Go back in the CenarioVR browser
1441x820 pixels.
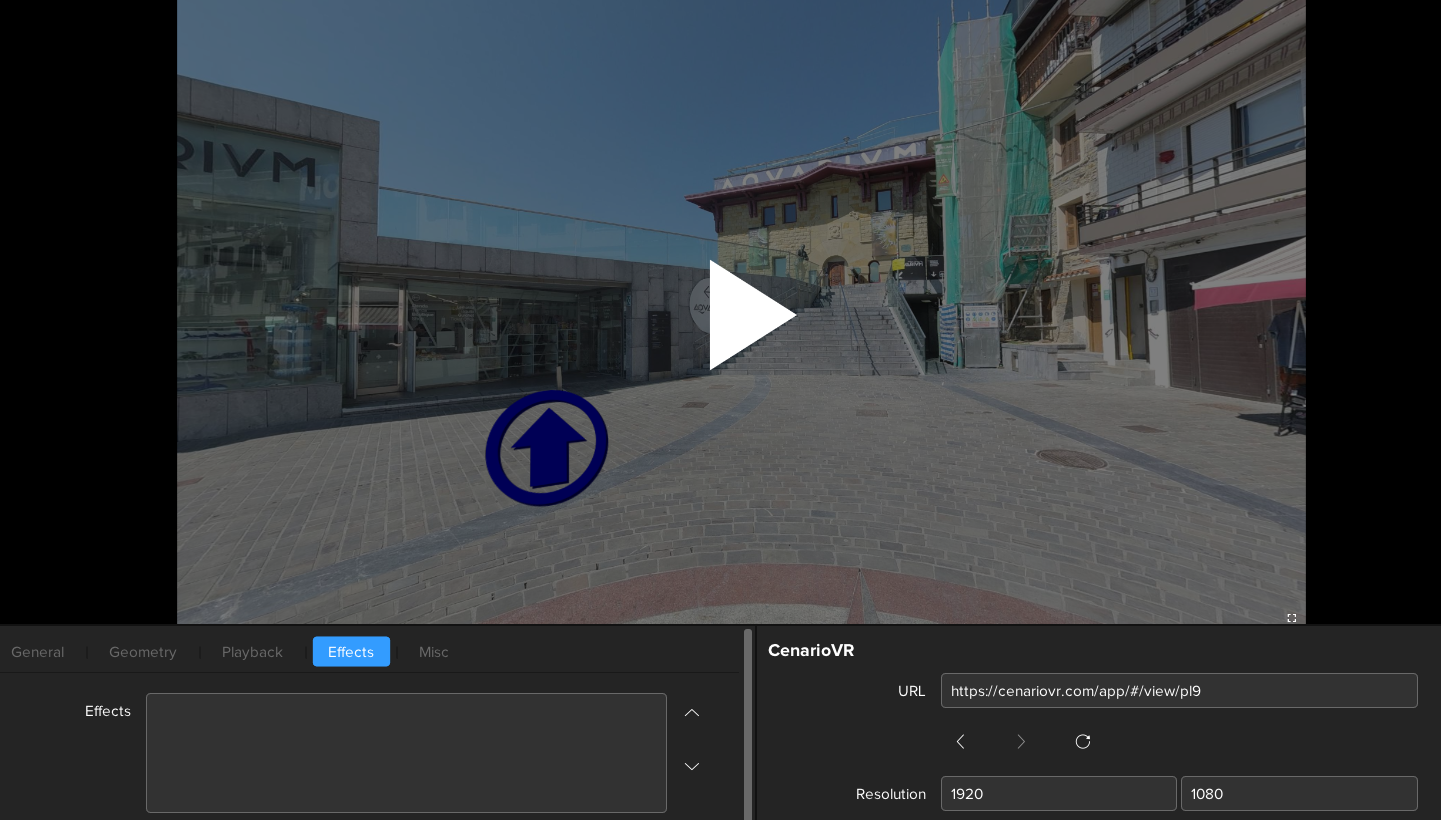pos(960,742)
